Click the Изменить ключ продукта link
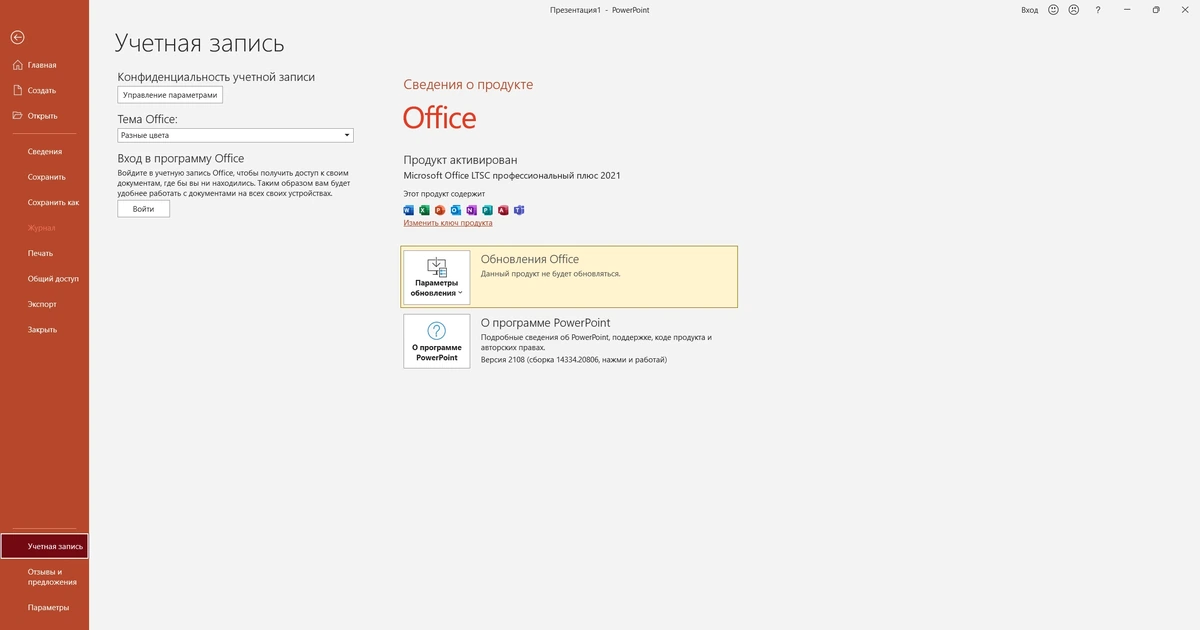 coord(448,223)
